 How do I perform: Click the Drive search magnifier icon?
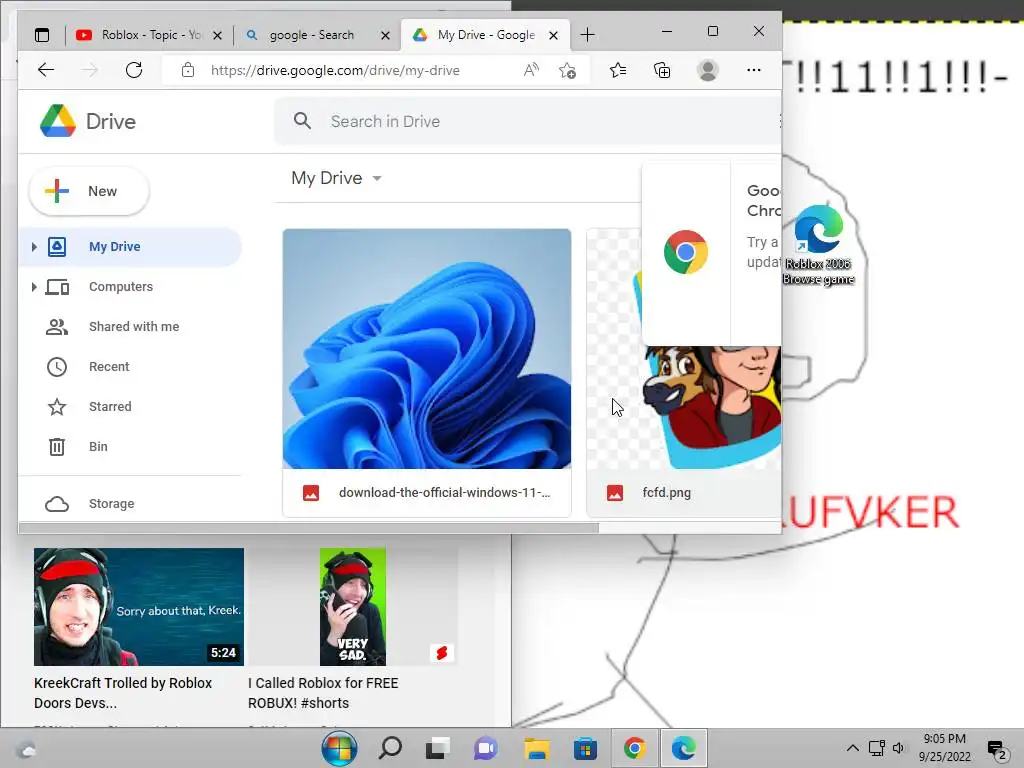pyautogui.click(x=302, y=121)
